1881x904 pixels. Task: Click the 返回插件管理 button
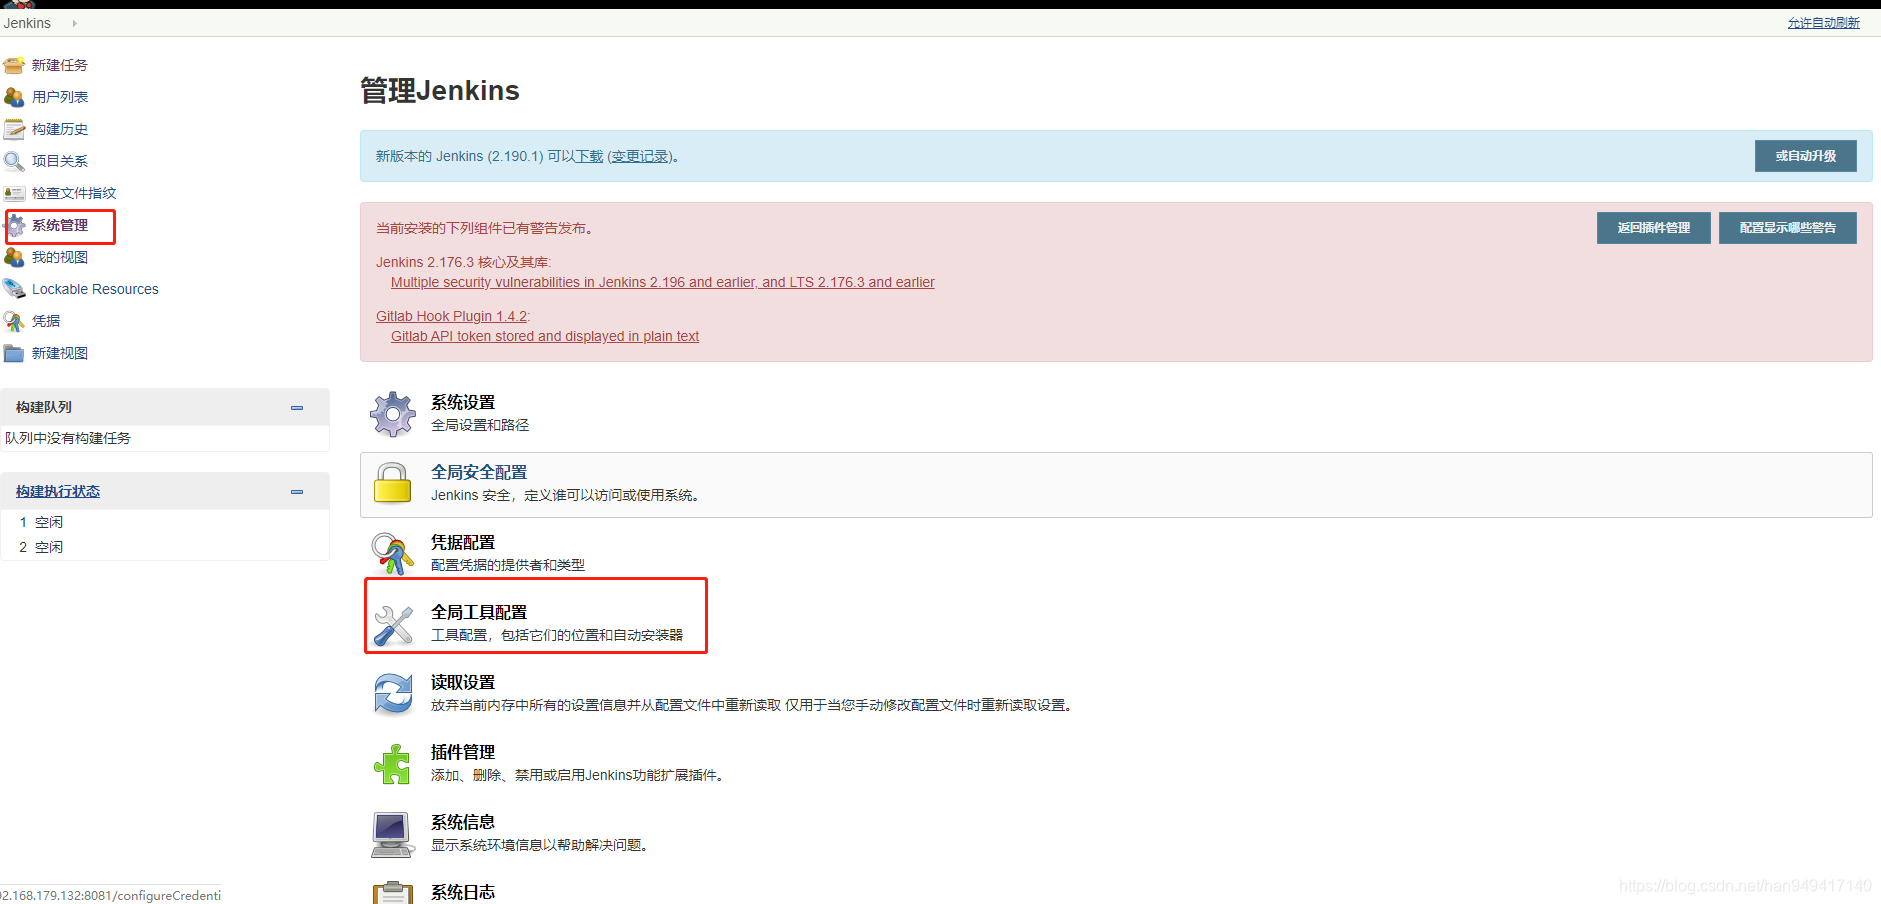click(x=1653, y=228)
